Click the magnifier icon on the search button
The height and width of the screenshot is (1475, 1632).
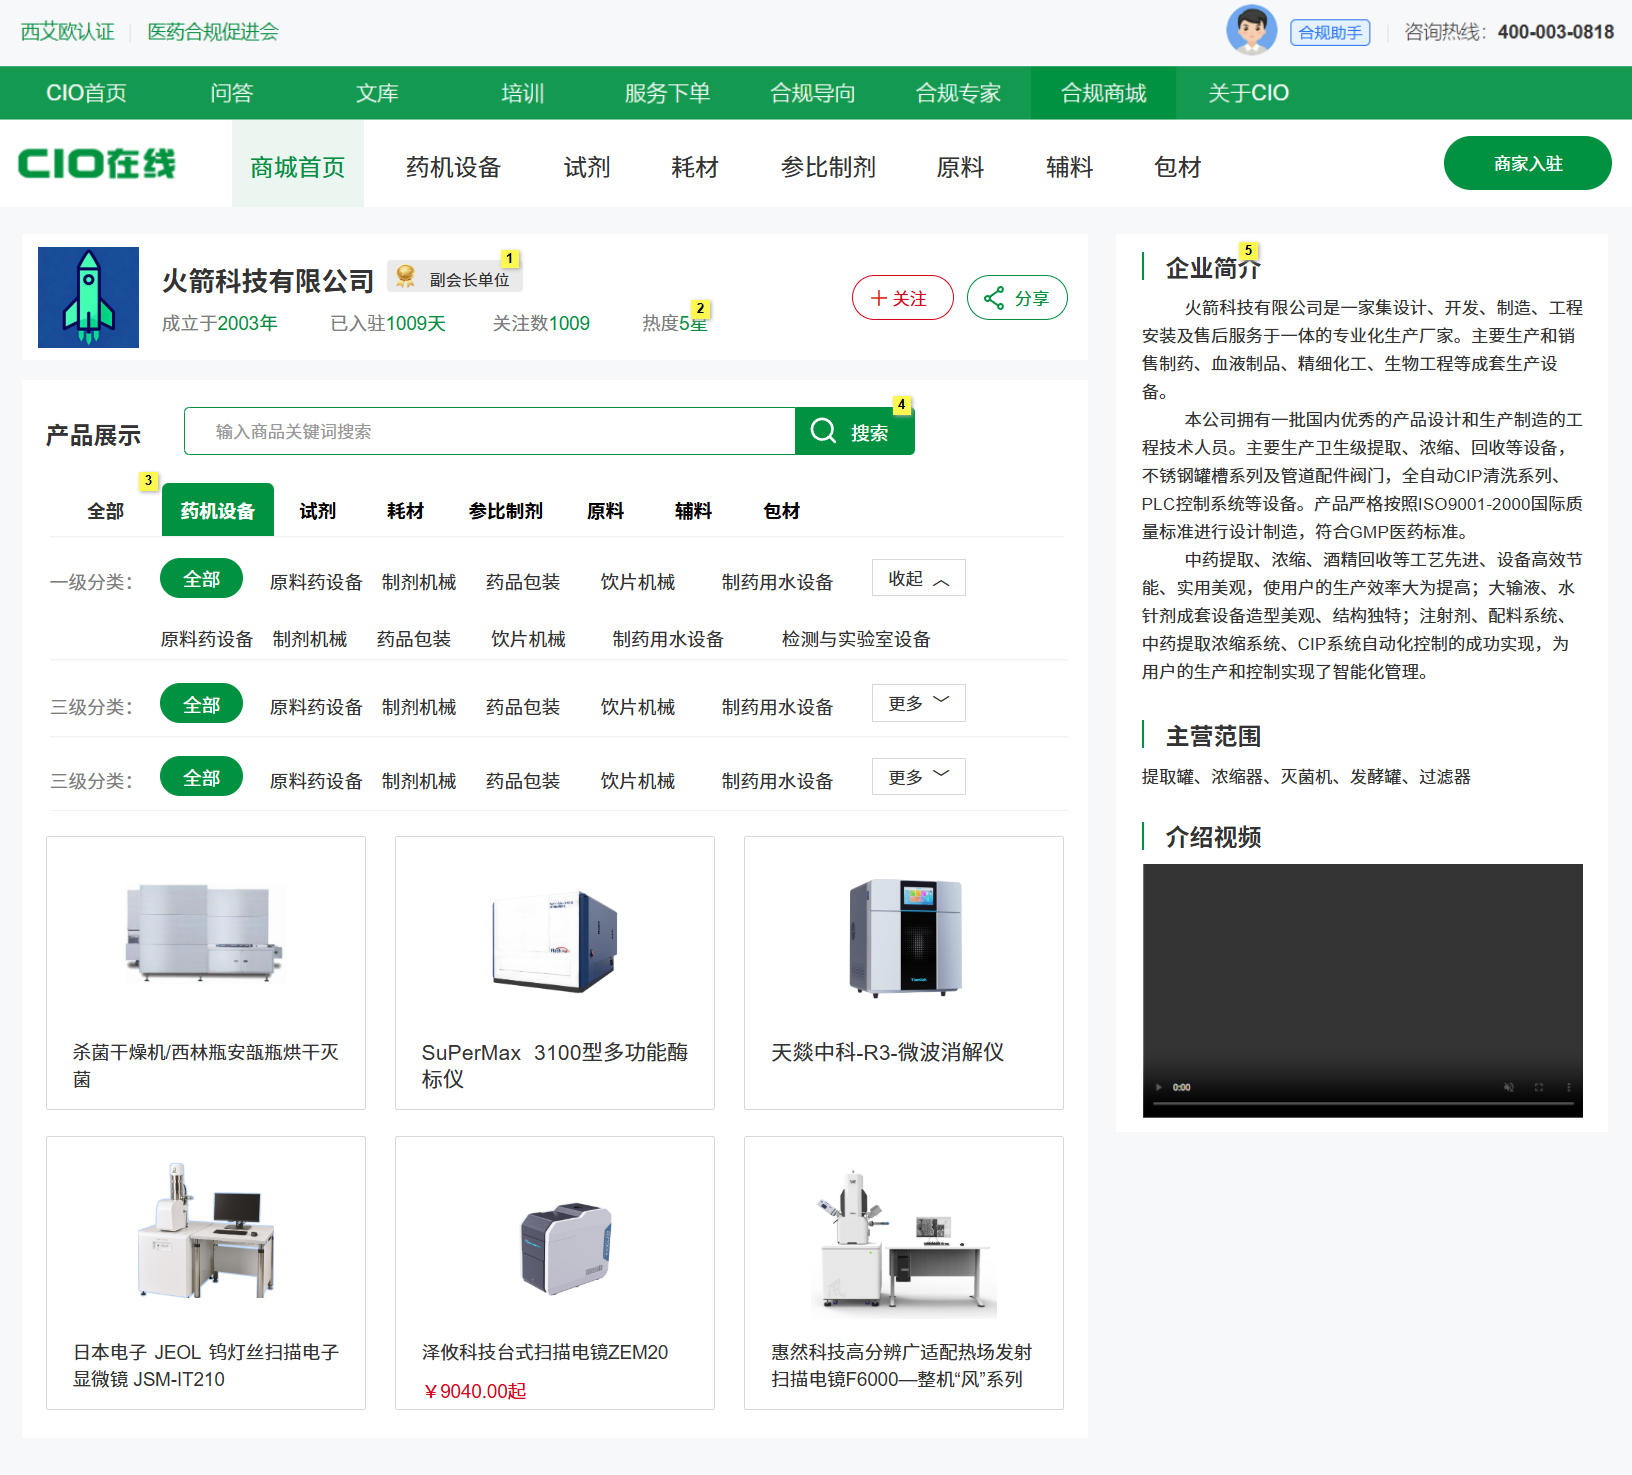coord(824,431)
